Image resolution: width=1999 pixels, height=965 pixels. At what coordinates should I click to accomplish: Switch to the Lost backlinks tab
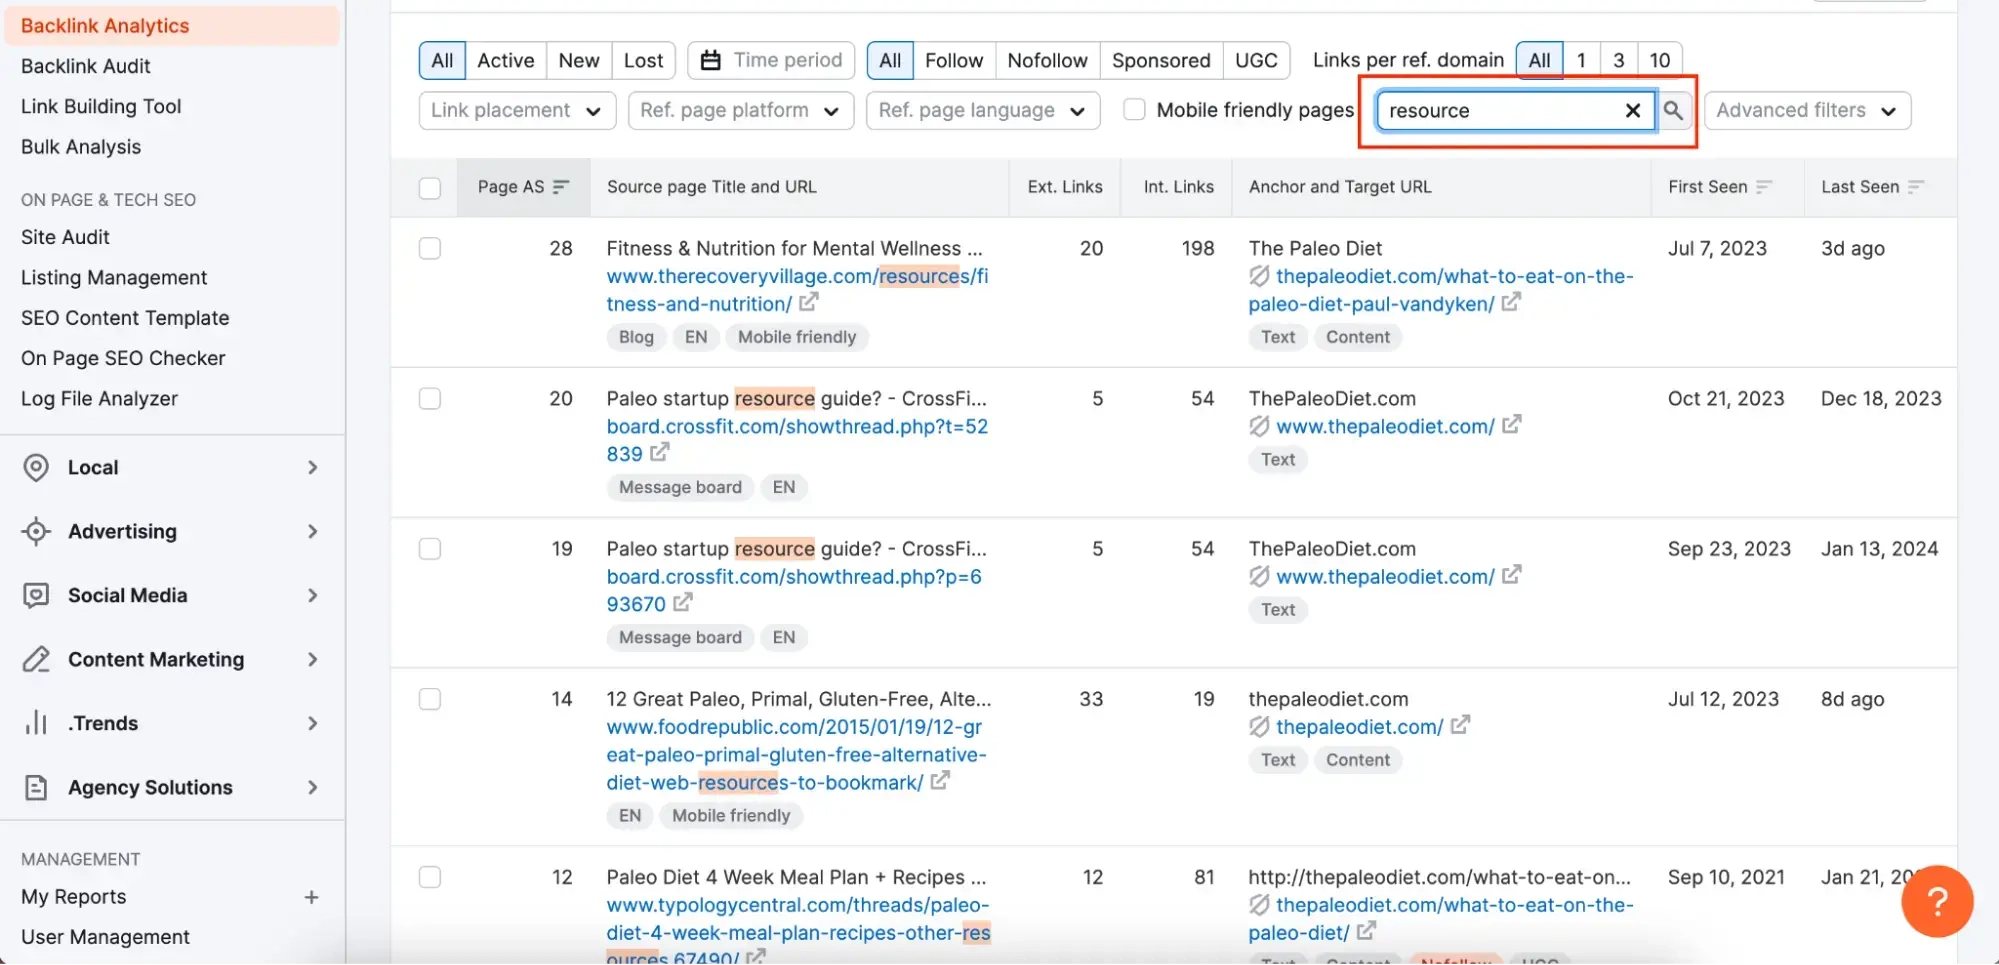point(643,60)
